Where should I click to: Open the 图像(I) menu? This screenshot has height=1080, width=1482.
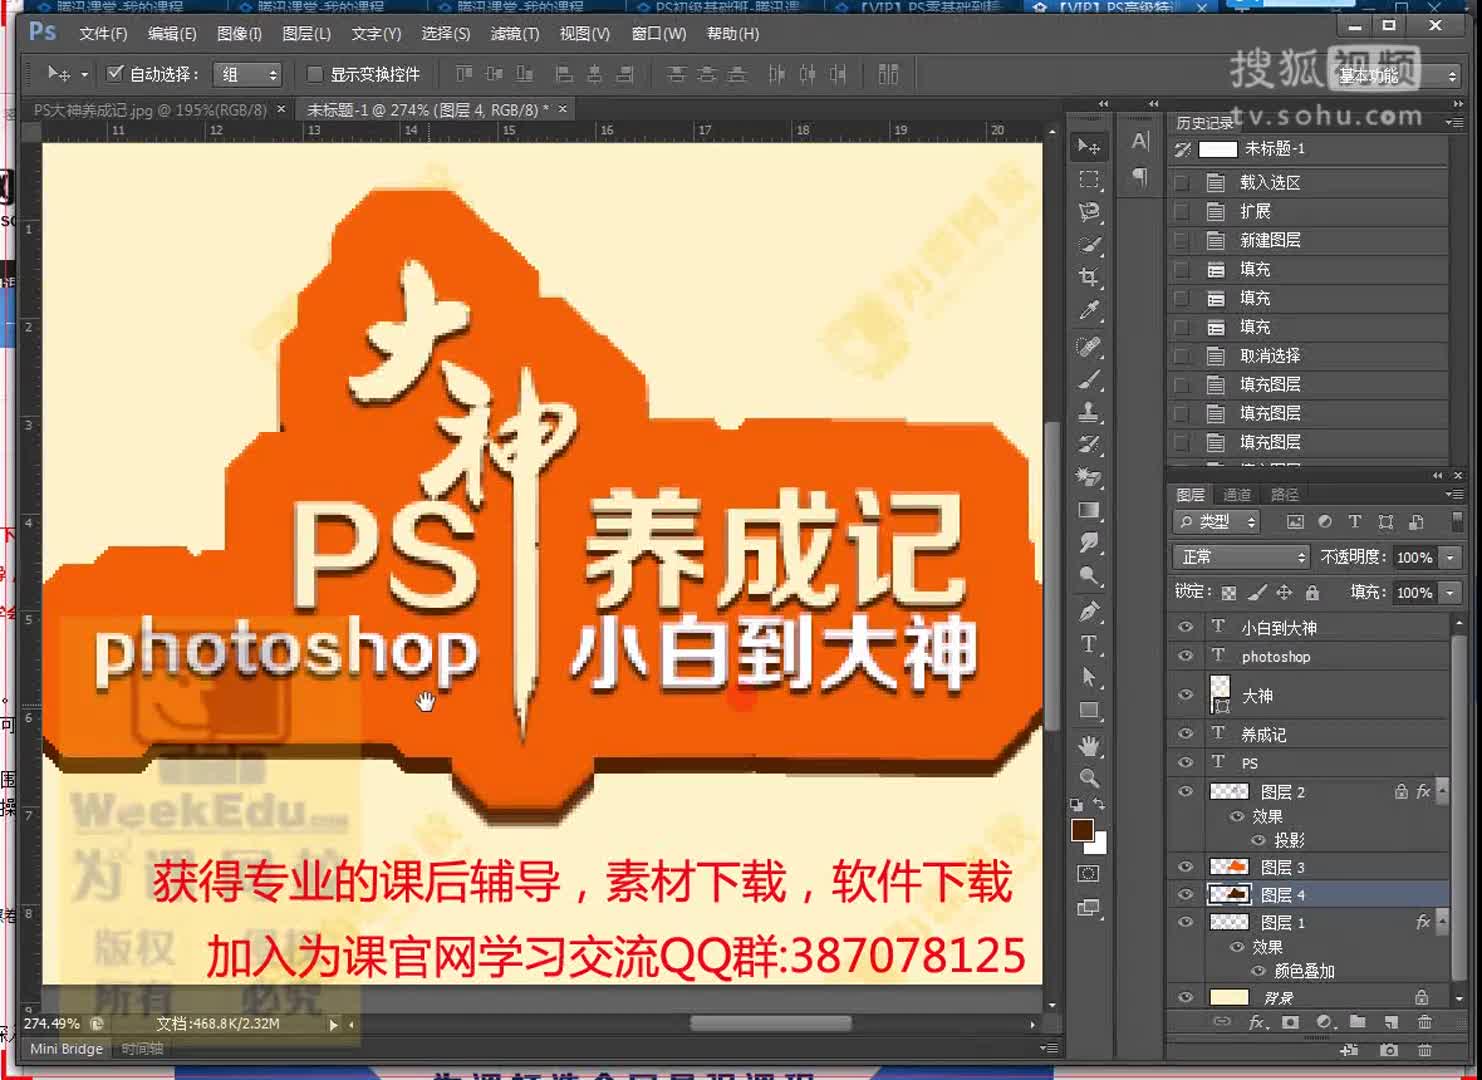[x=239, y=33]
